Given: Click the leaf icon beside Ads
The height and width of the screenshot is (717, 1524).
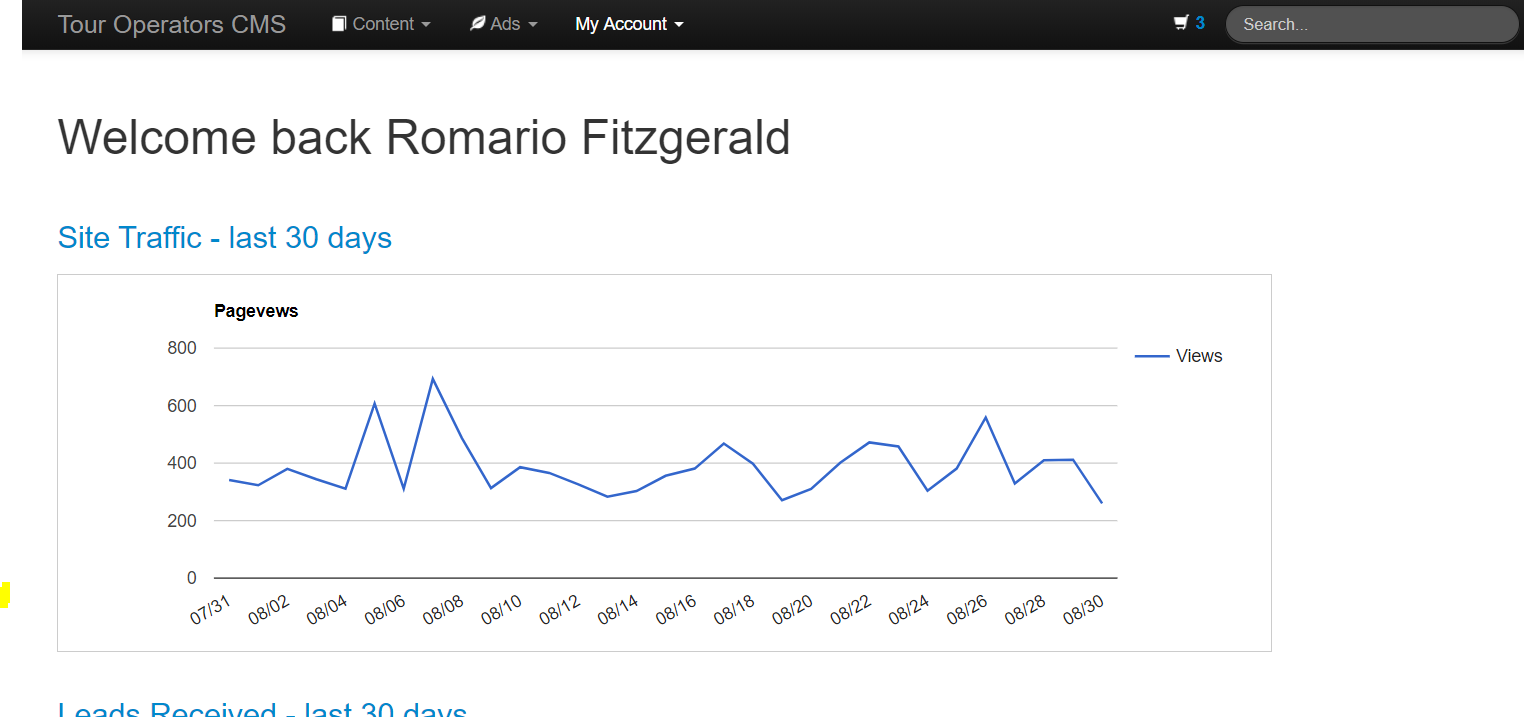Looking at the screenshot, I should tap(478, 24).
